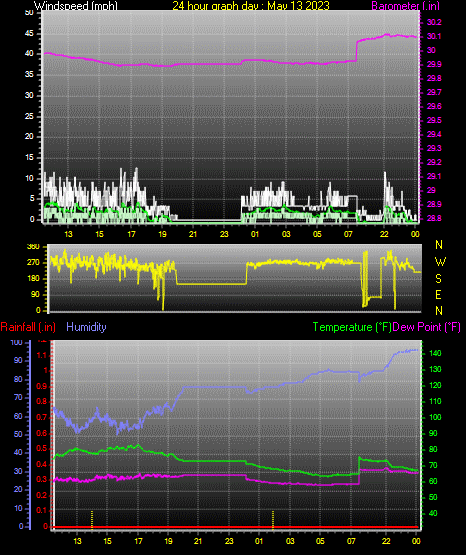Screen dimensions: 466x555
Task: Click the 'E' compass direction label
Action: [x=438, y=295]
